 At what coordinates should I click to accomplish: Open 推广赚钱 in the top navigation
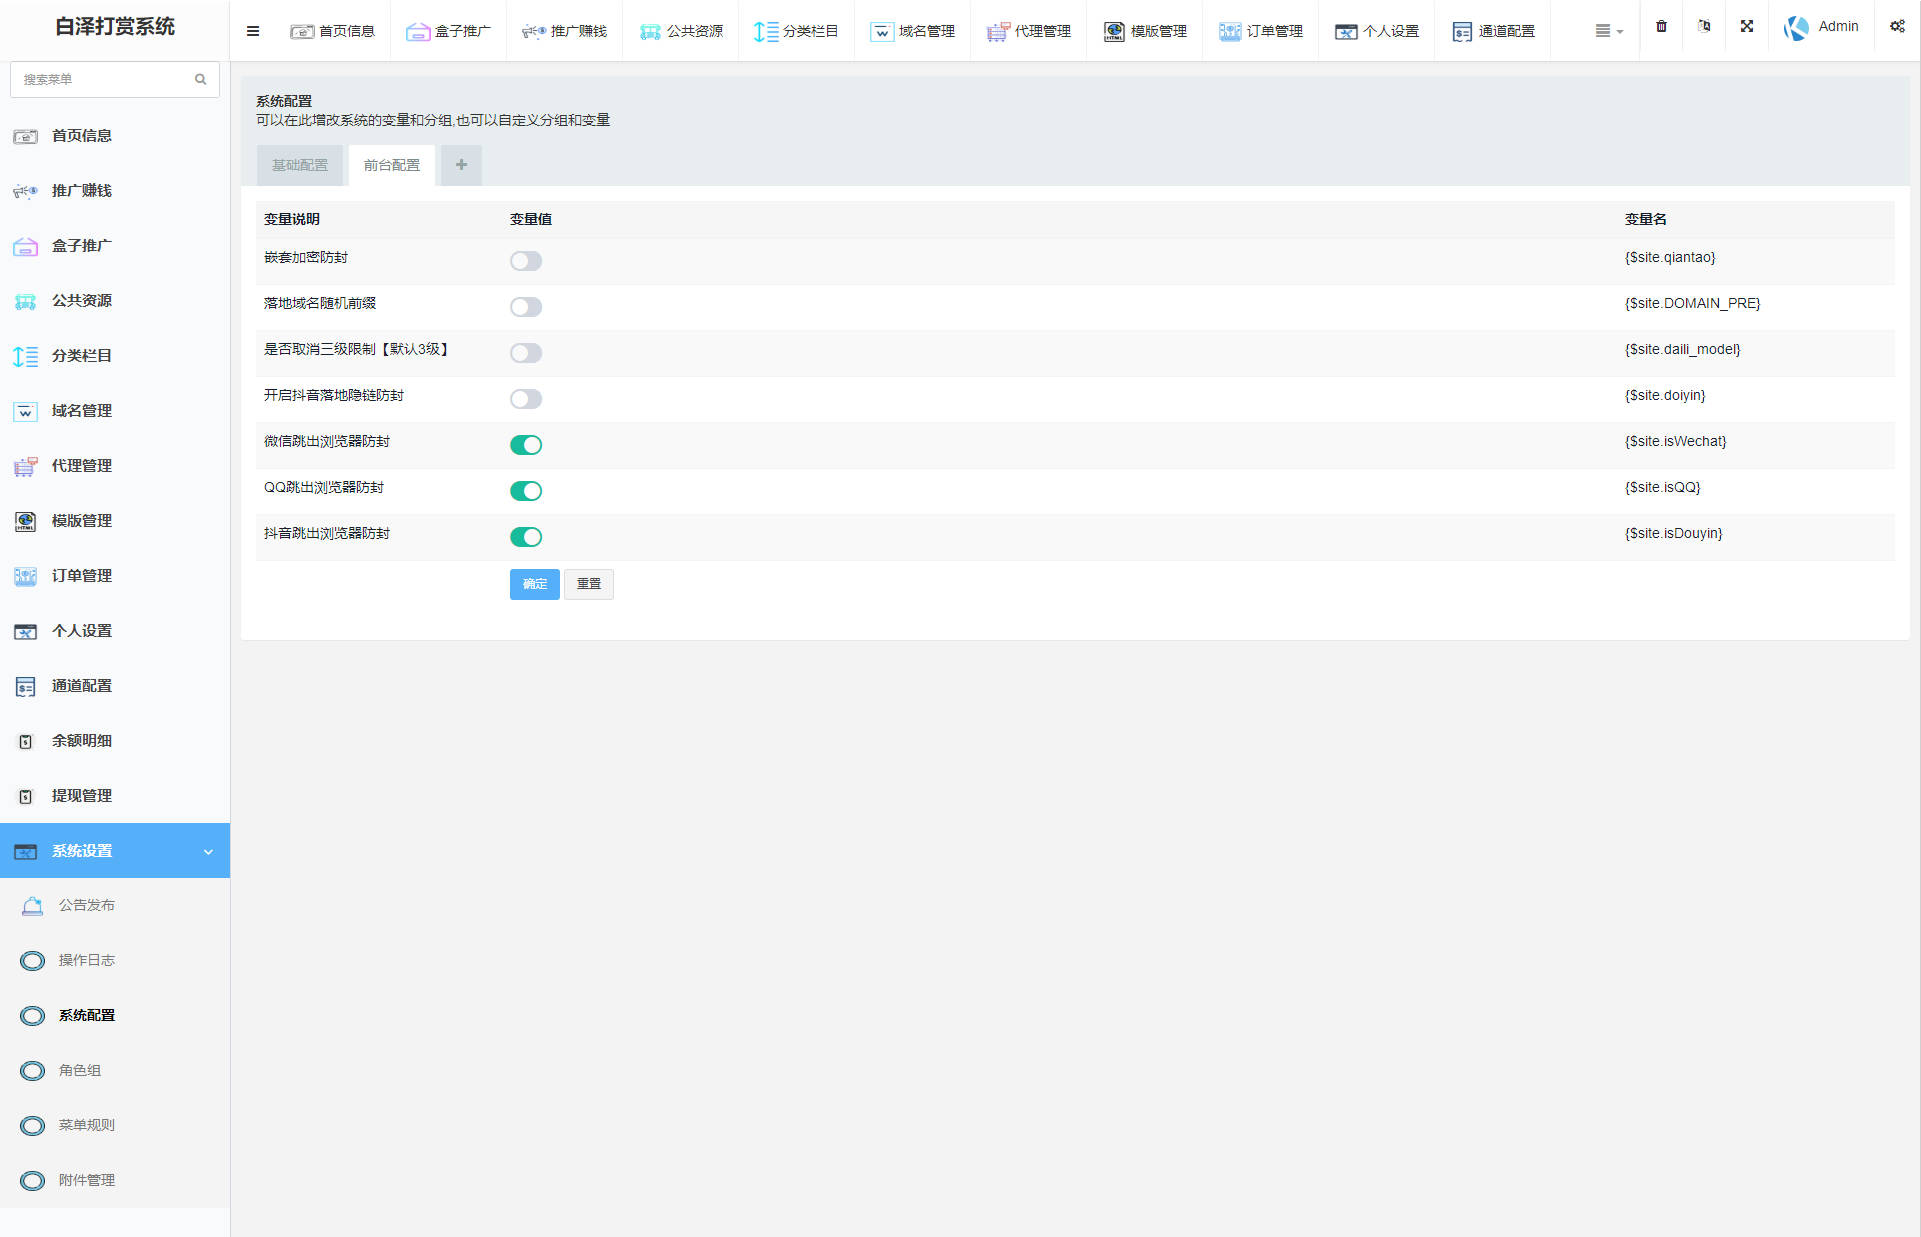[564, 31]
